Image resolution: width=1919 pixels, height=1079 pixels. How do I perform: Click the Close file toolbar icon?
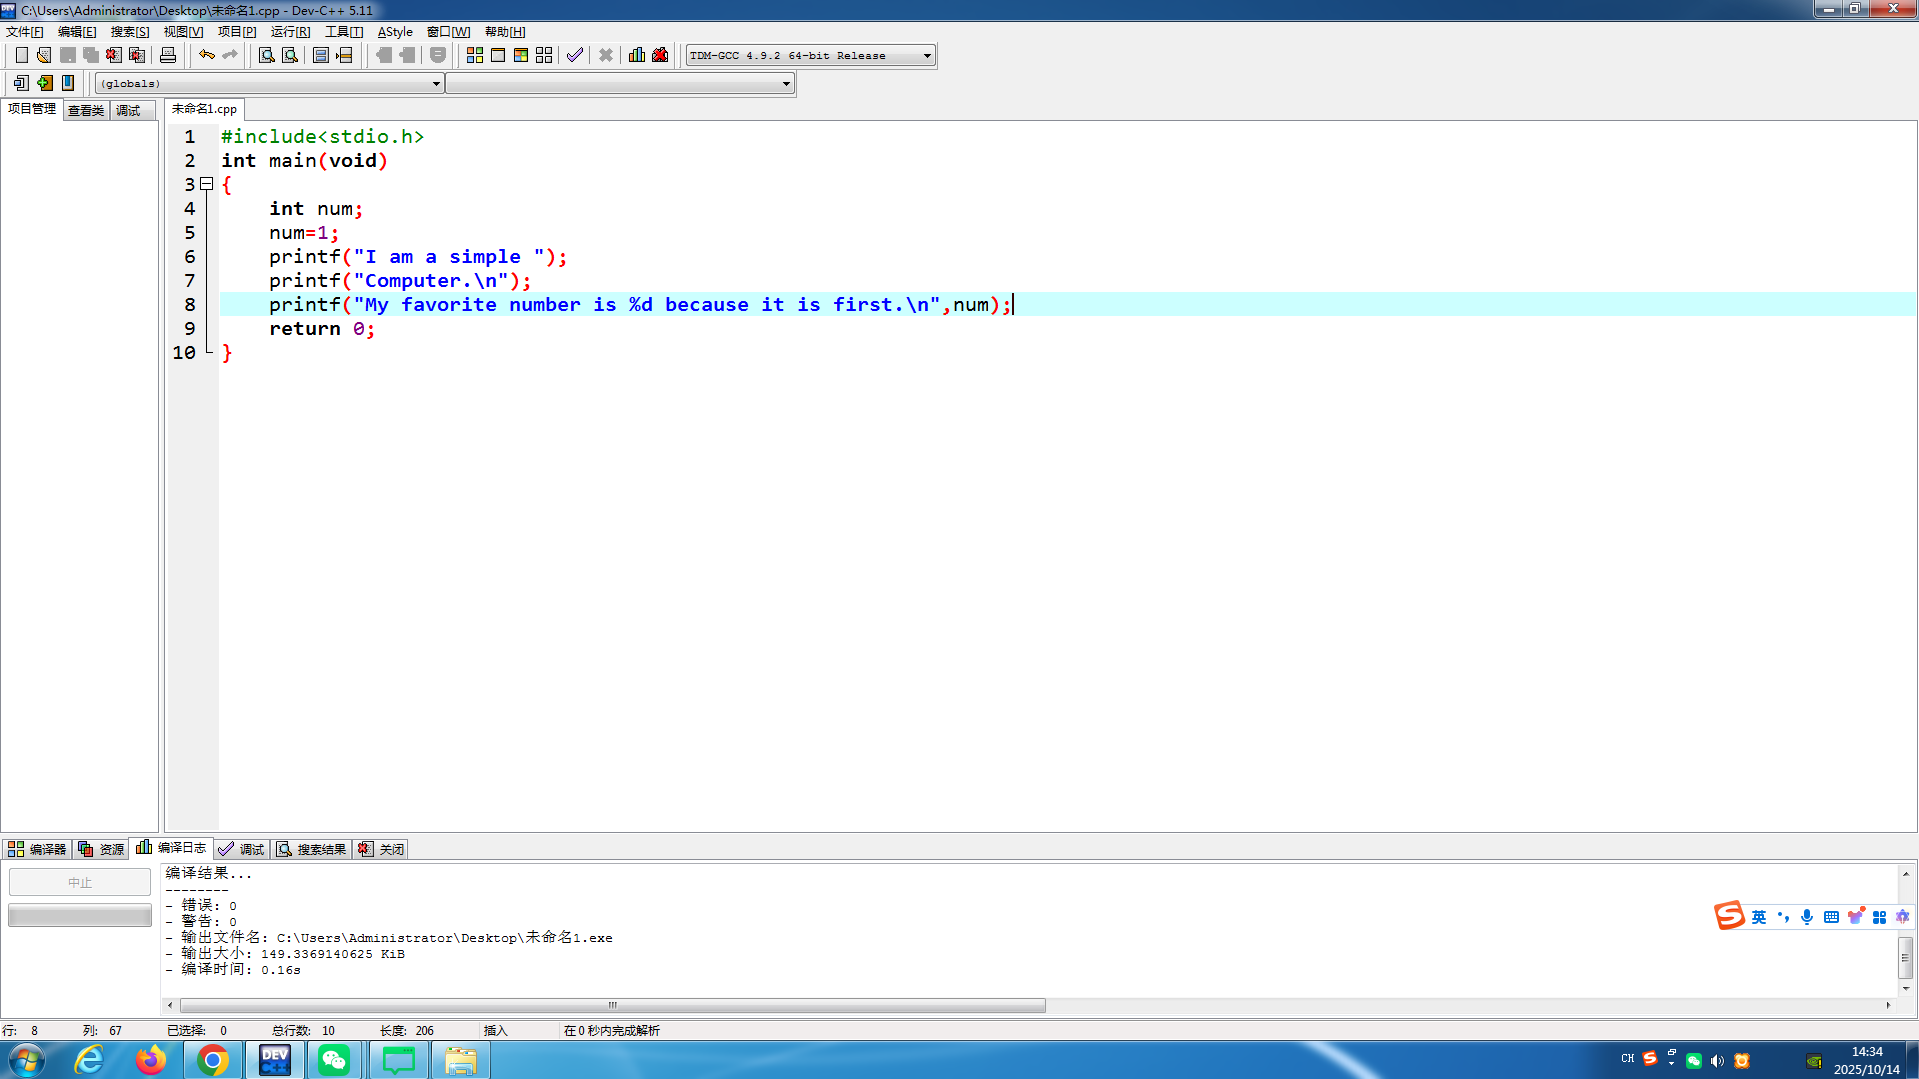pos(114,55)
